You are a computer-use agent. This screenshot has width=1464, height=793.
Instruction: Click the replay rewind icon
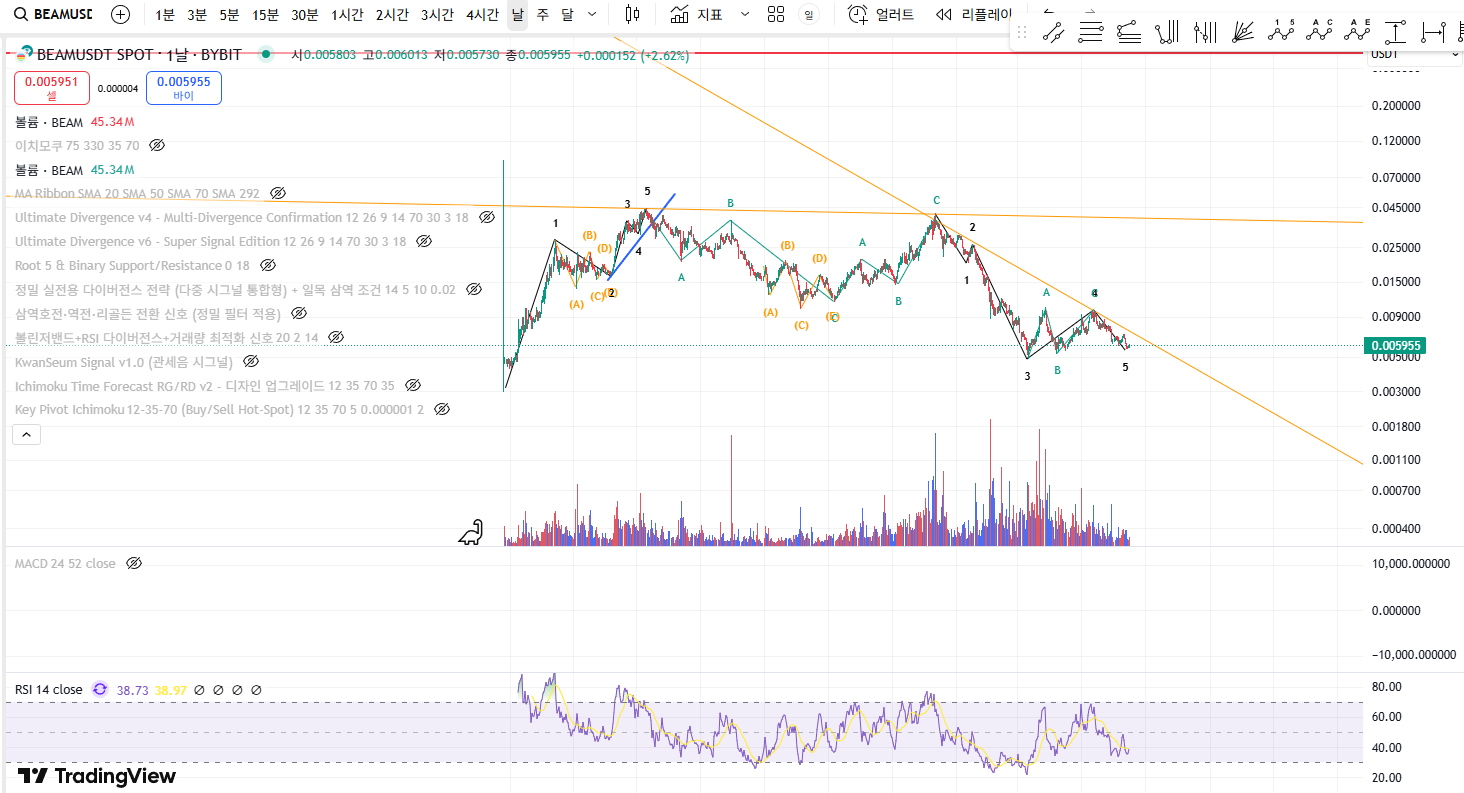[x=944, y=14]
